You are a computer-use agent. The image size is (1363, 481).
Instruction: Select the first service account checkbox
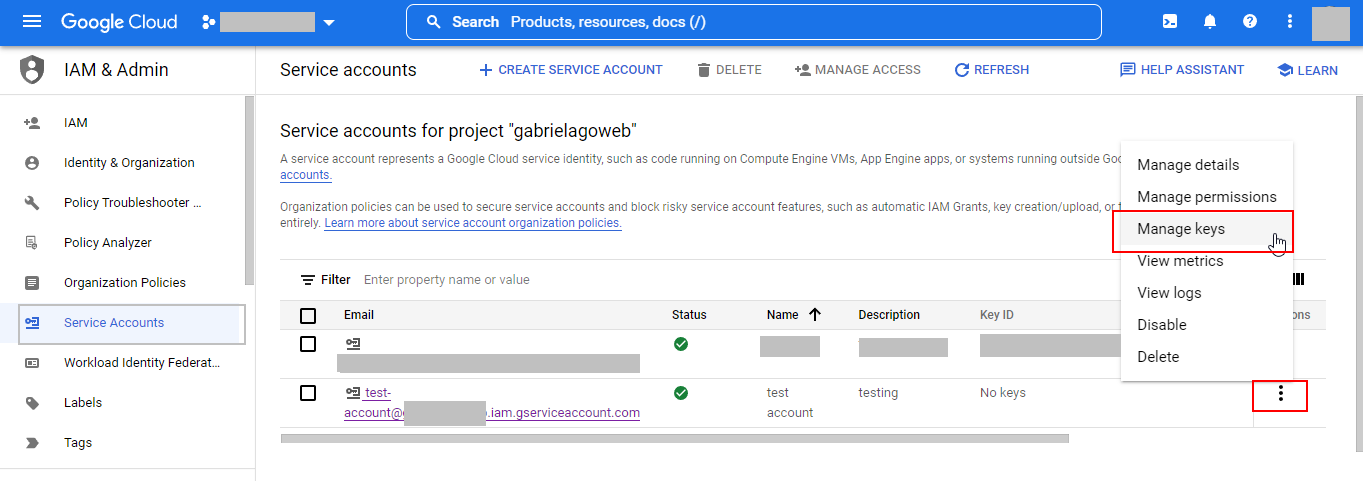308,344
